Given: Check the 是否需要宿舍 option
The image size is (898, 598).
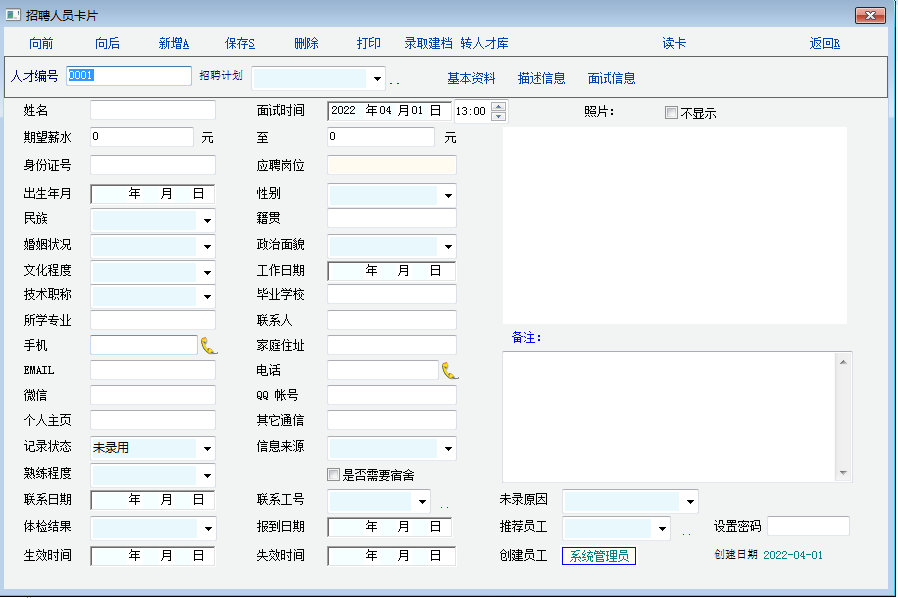Looking at the screenshot, I should (334, 475).
